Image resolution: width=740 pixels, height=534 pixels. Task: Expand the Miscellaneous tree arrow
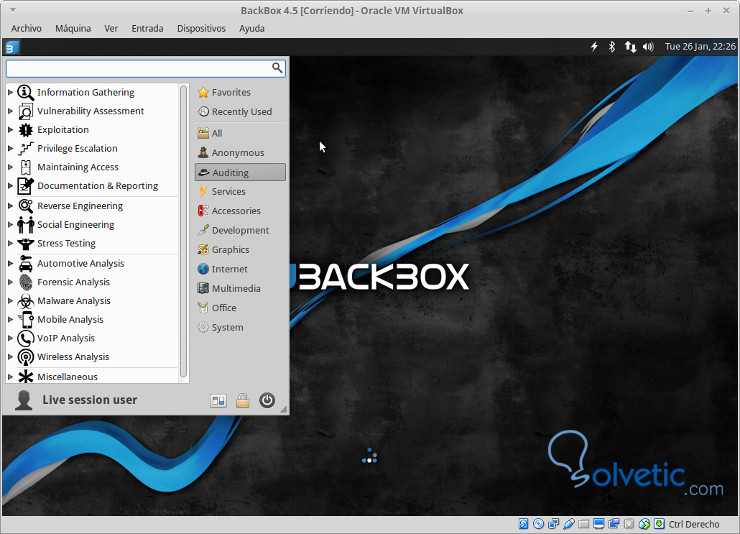point(10,376)
